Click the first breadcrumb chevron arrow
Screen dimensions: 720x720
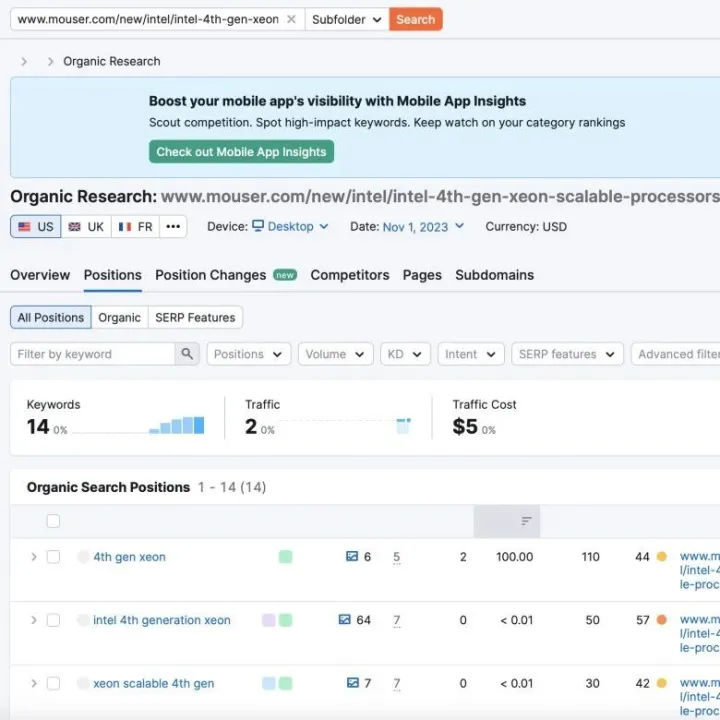pos(24,62)
